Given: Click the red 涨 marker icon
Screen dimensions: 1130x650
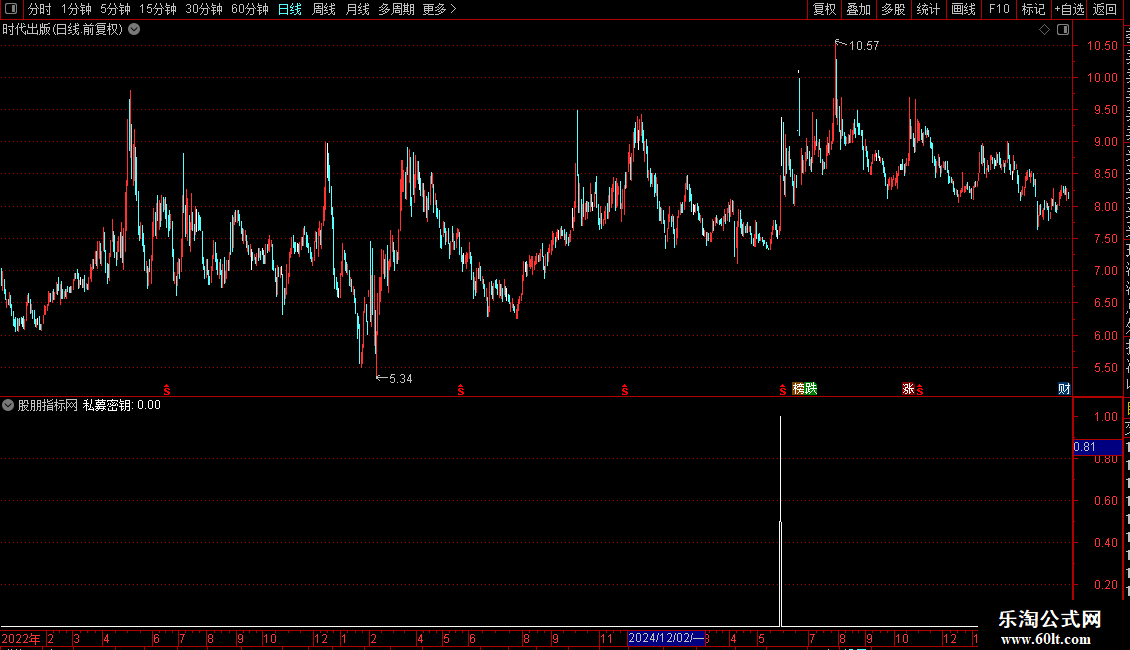Looking at the screenshot, I should pos(908,388).
